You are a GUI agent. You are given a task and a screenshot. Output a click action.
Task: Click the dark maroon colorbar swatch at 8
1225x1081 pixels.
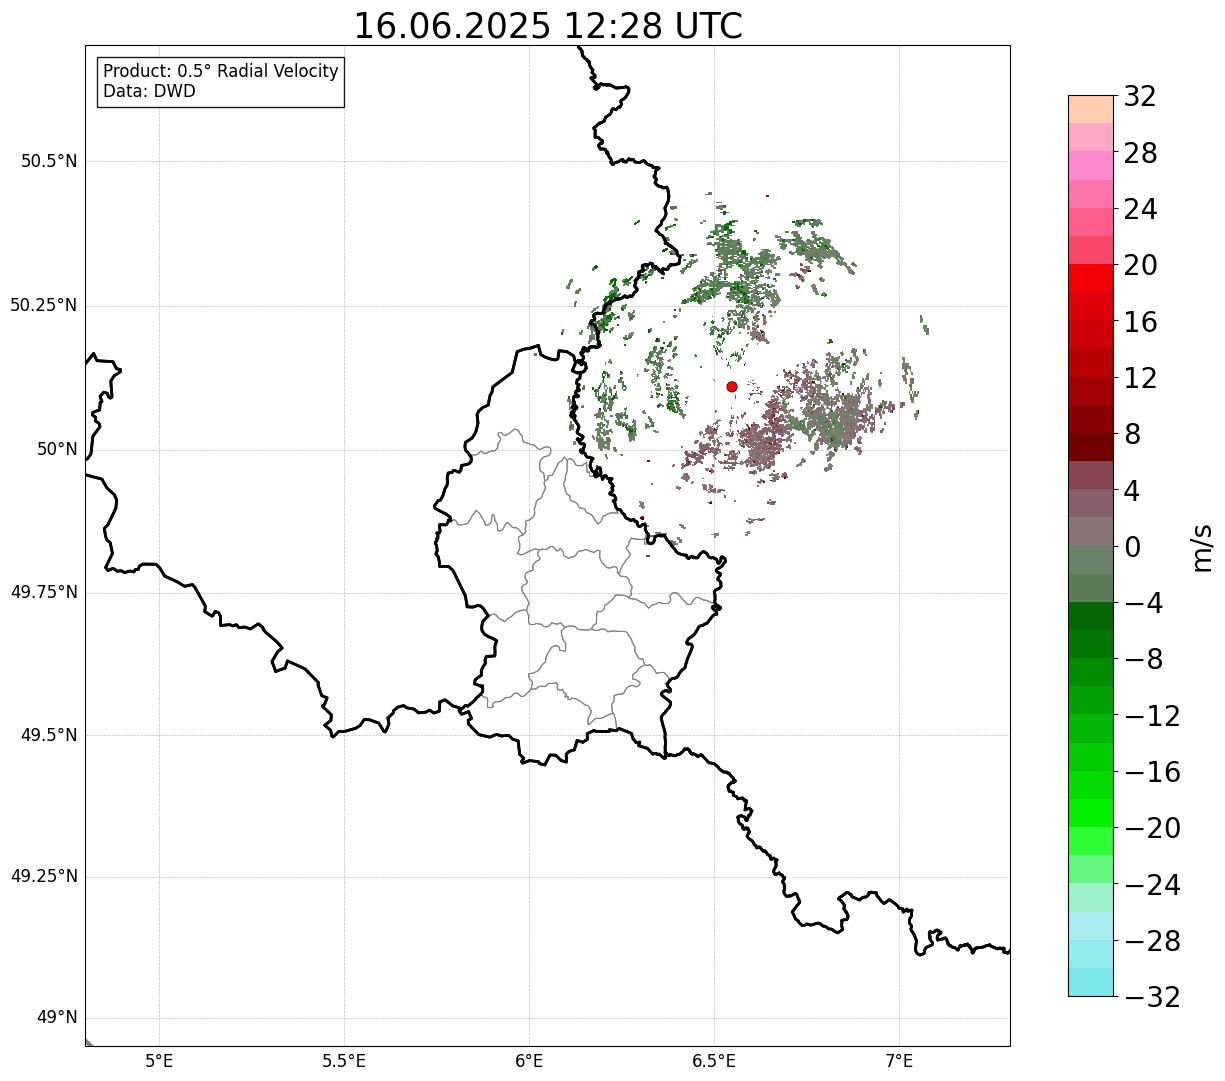click(x=1090, y=447)
